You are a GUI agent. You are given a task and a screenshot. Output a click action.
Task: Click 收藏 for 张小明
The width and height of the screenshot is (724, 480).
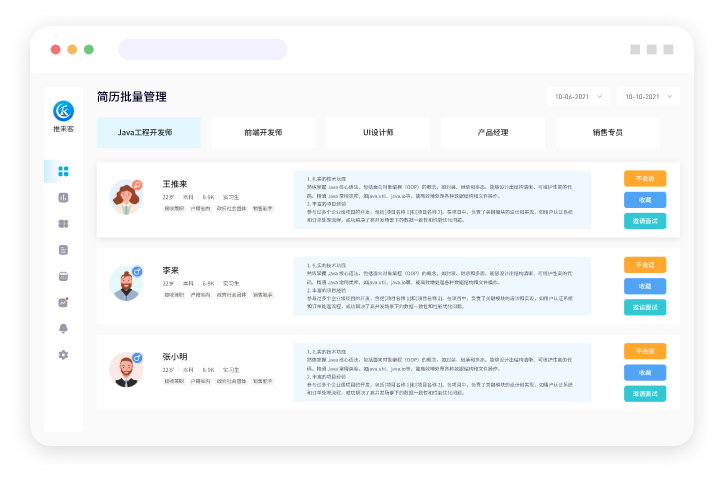click(x=645, y=372)
